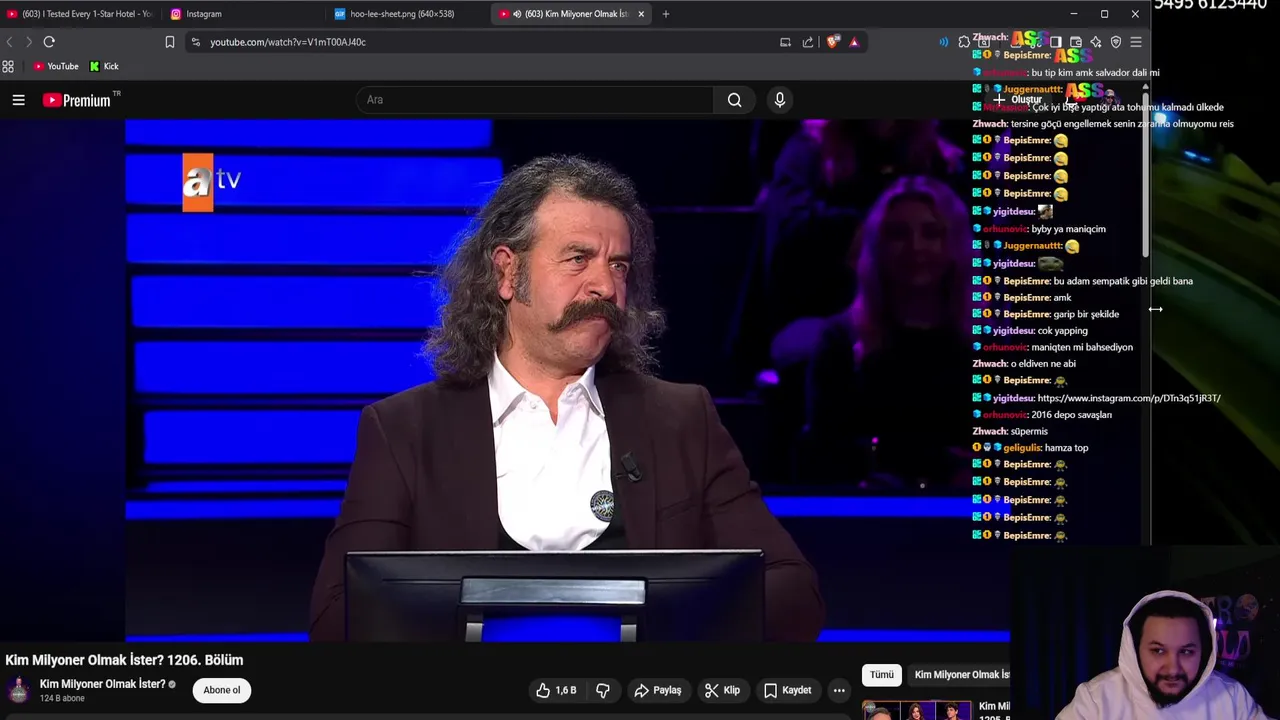This screenshot has height=720, width=1280.
Task: Click the chat message 'o eldiven ne abi'
Action: coord(1043,364)
